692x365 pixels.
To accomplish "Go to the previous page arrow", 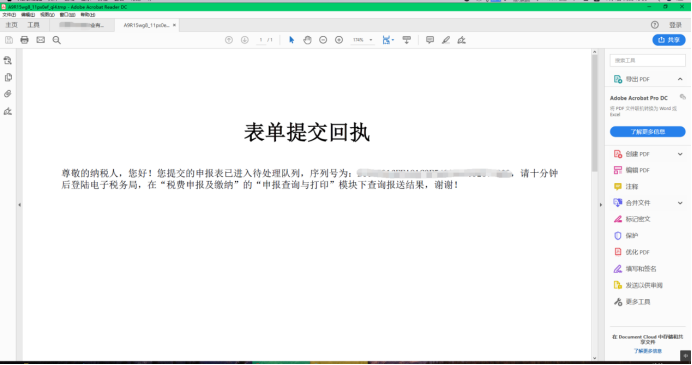I will (x=229, y=40).
